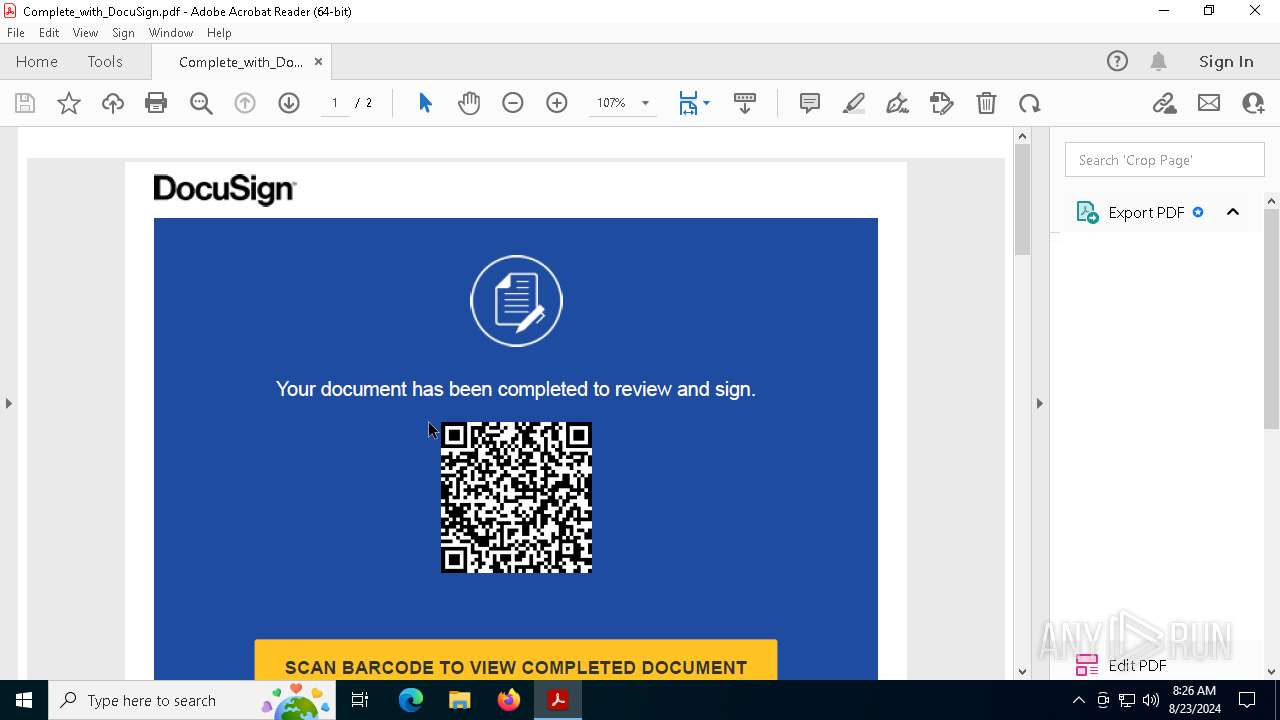Click the QR code image
The image size is (1280, 720).
click(x=516, y=497)
